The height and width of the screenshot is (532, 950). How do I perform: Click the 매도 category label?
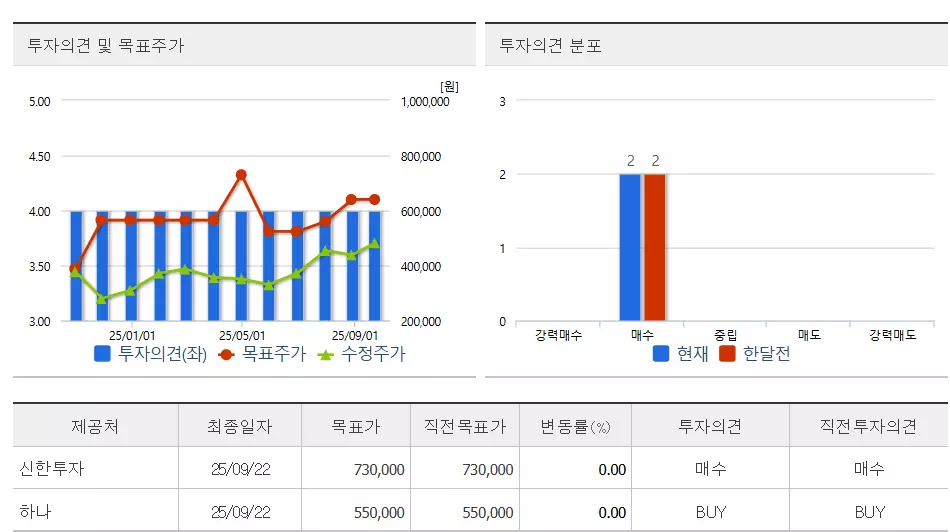click(809, 334)
